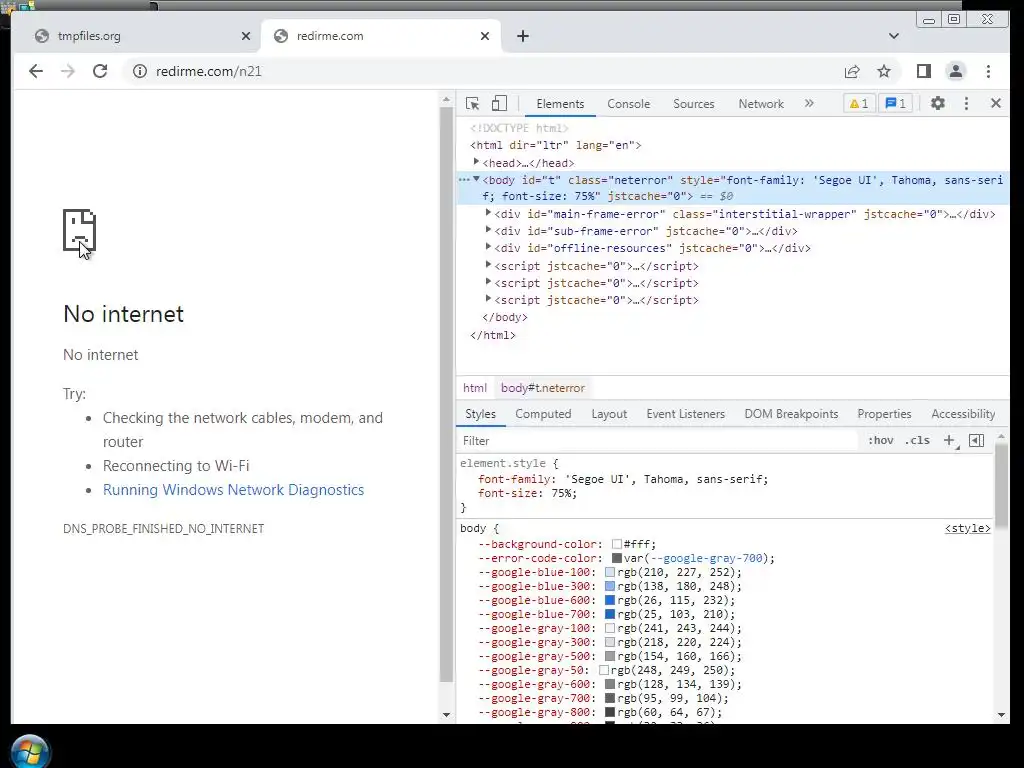Select the inspect element picker icon
This screenshot has width=1024, height=768.
tap(472, 104)
